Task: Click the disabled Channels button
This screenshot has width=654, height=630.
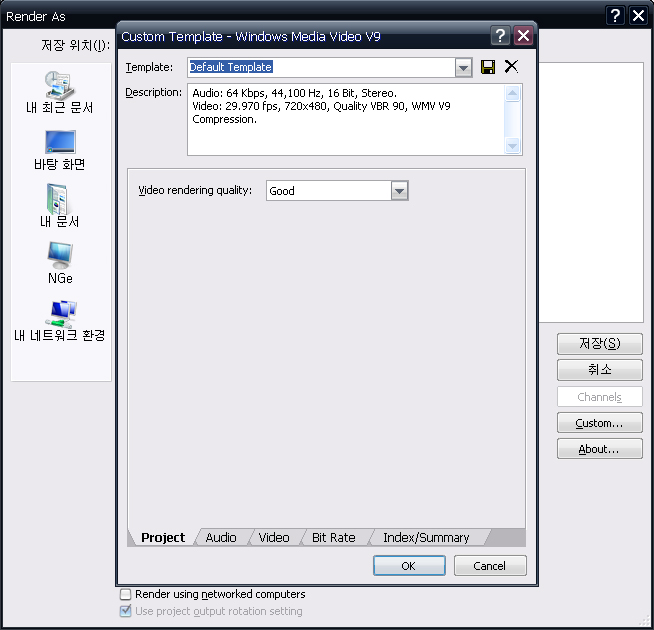Action: 599,397
